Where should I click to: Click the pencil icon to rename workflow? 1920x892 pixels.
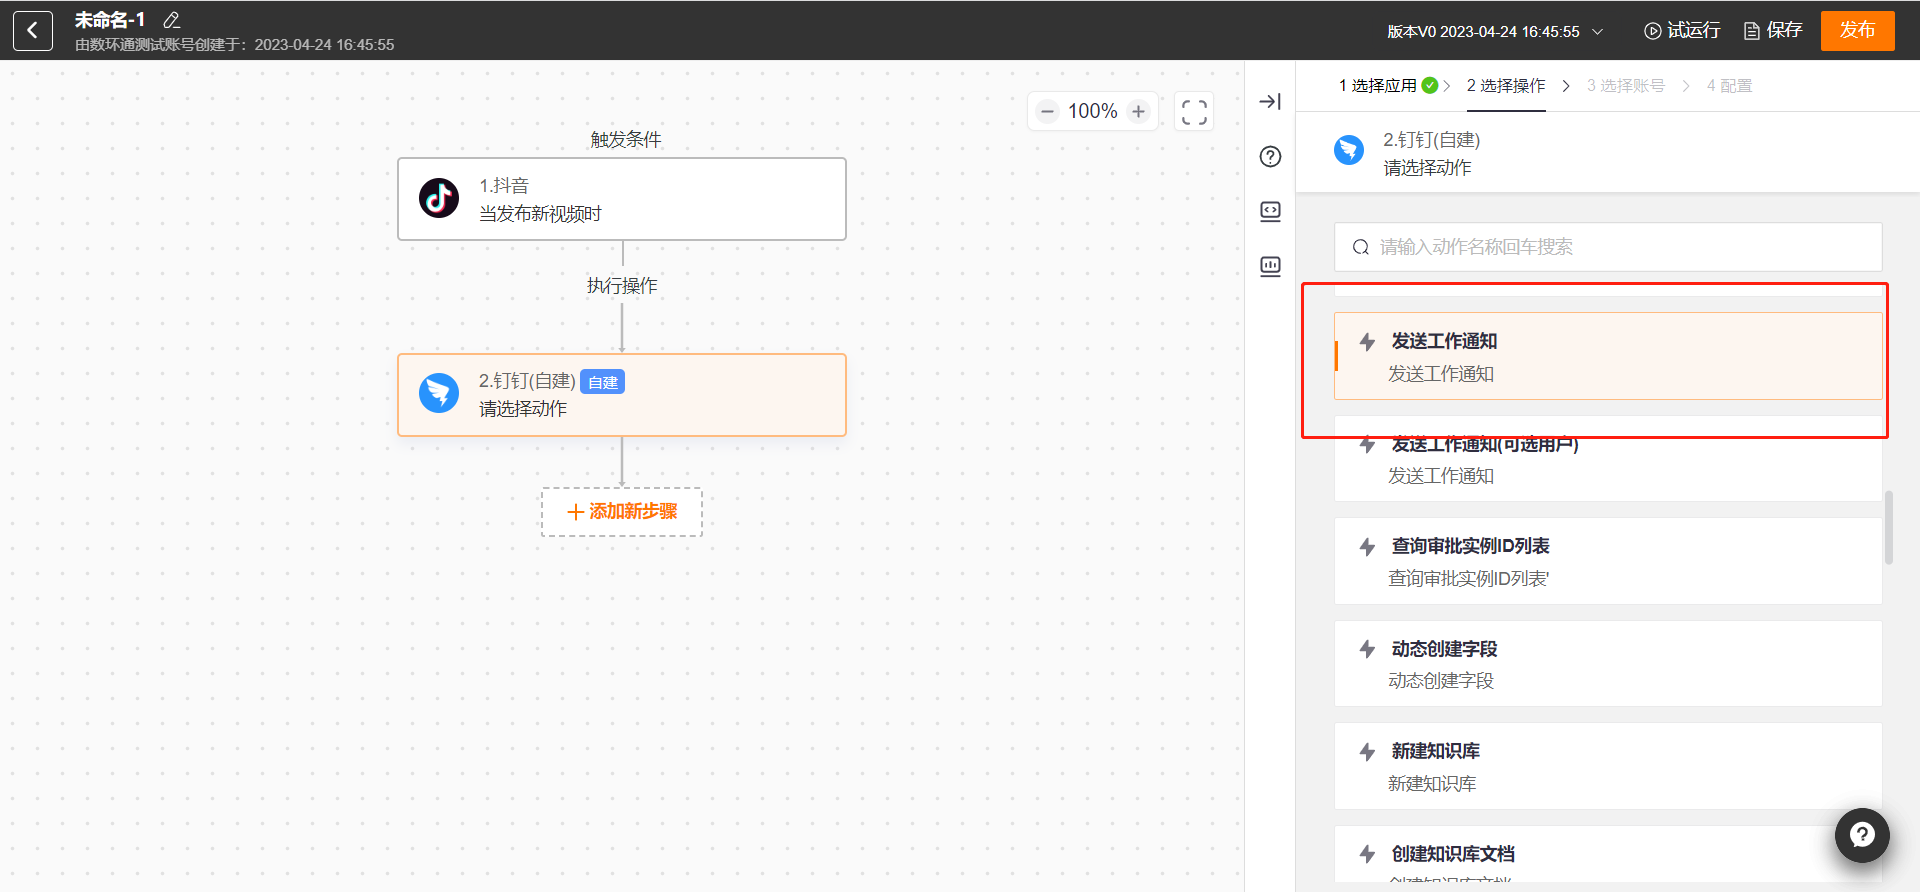pyautogui.click(x=171, y=20)
